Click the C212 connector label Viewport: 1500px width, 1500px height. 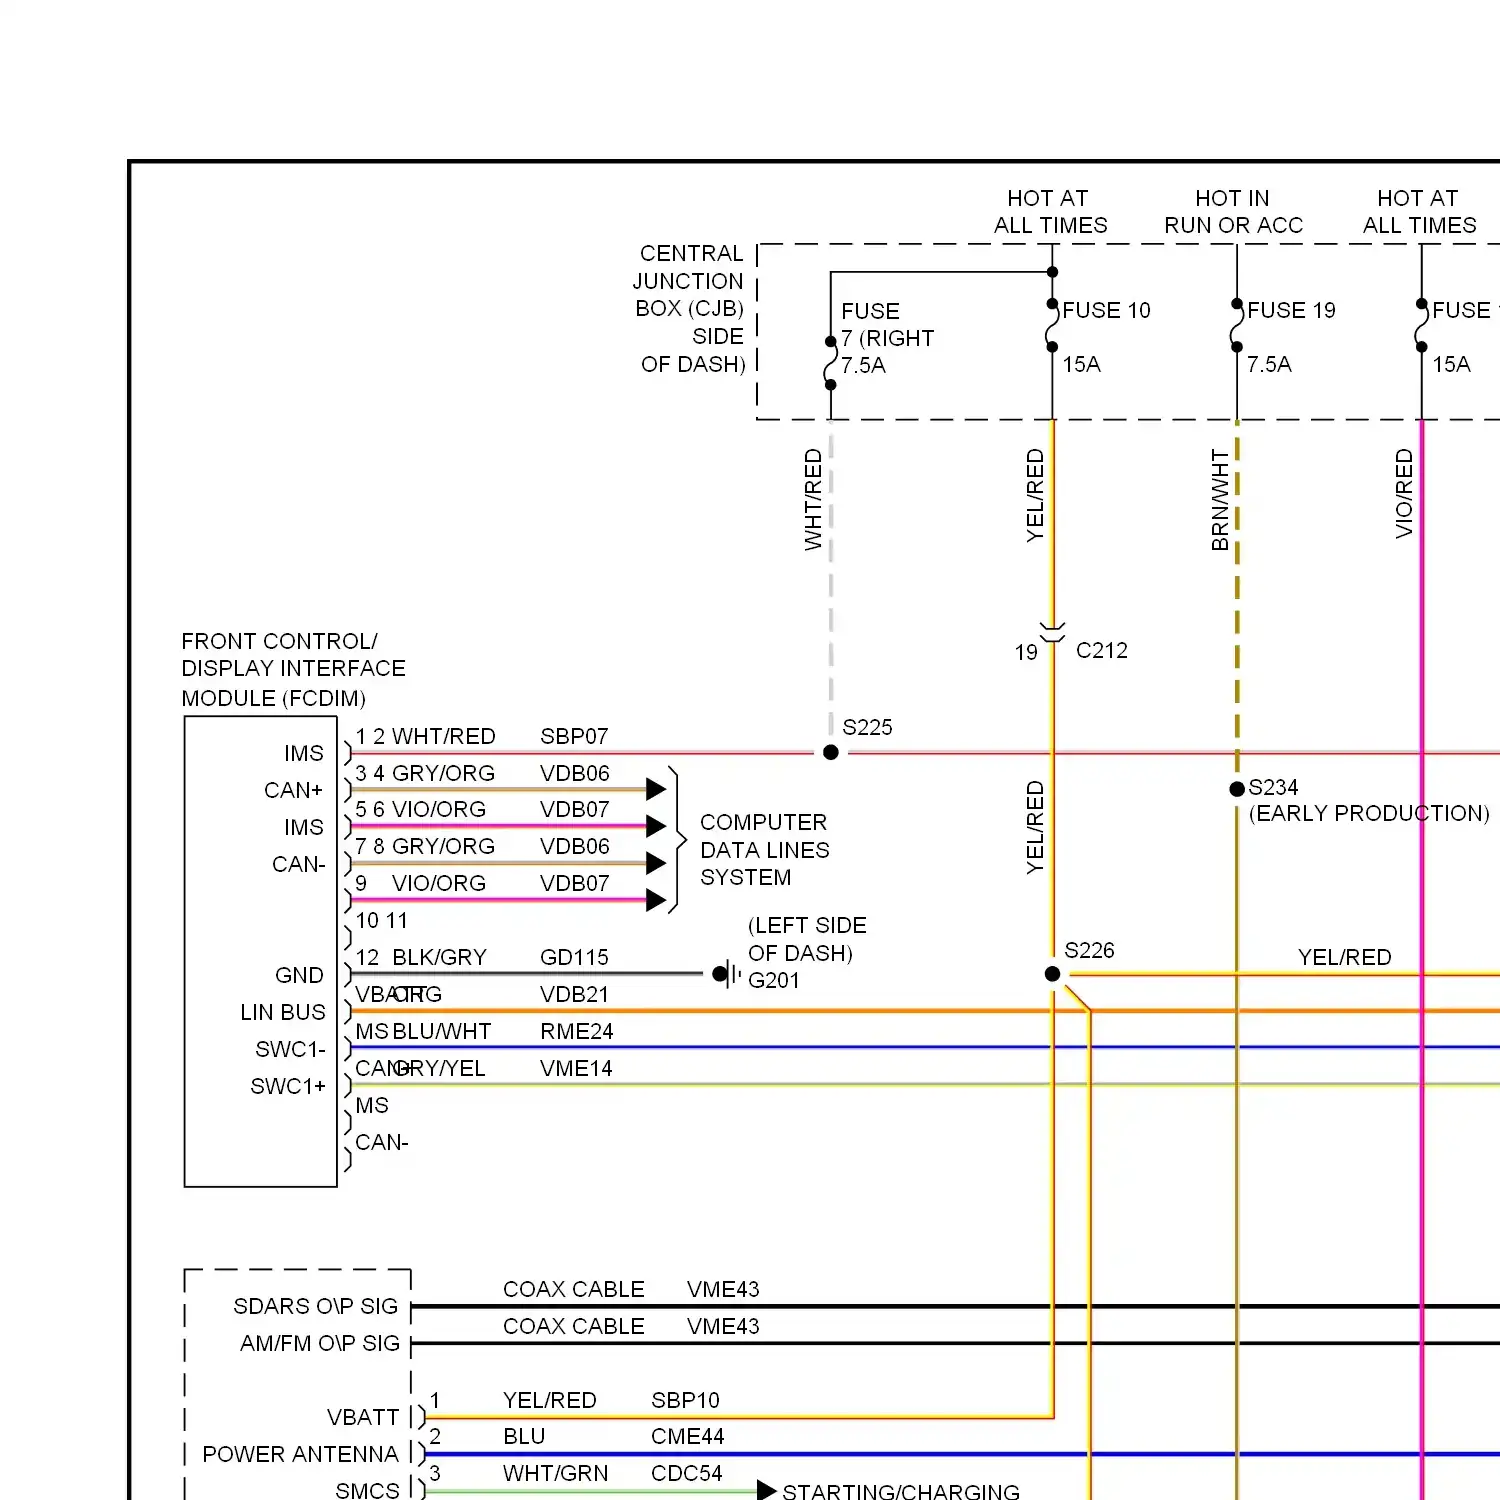(1101, 650)
